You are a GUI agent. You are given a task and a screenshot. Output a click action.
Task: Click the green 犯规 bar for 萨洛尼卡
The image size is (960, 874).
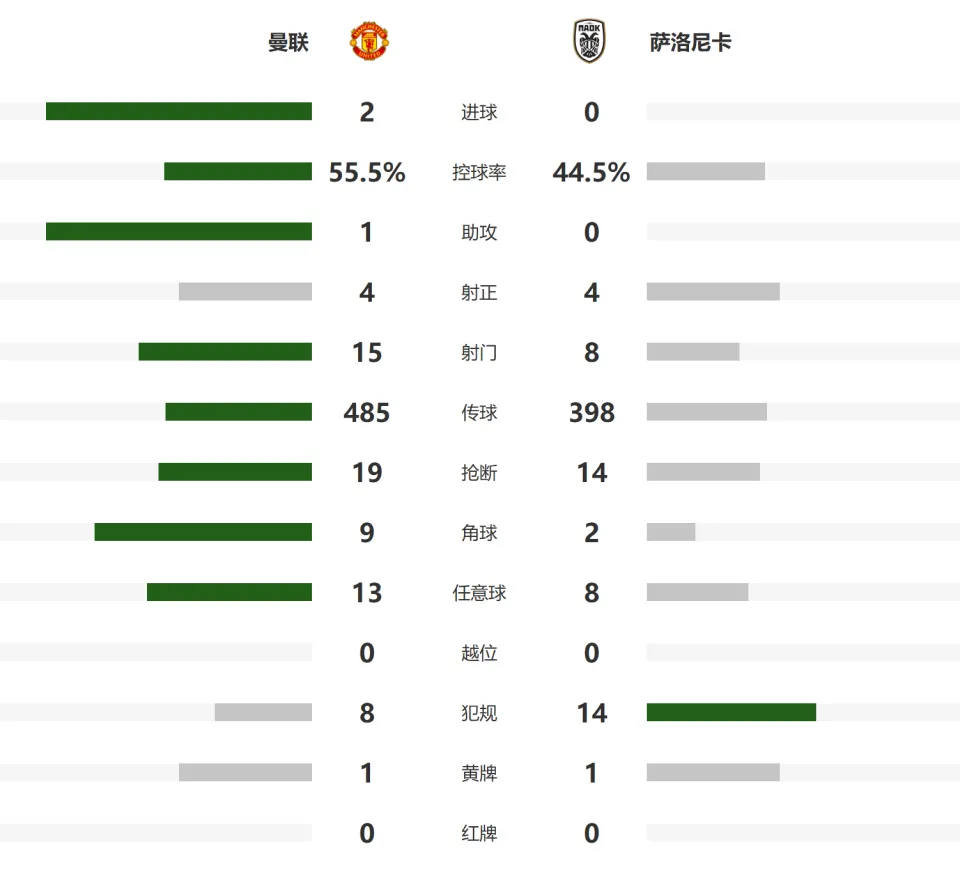[x=732, y=712]
